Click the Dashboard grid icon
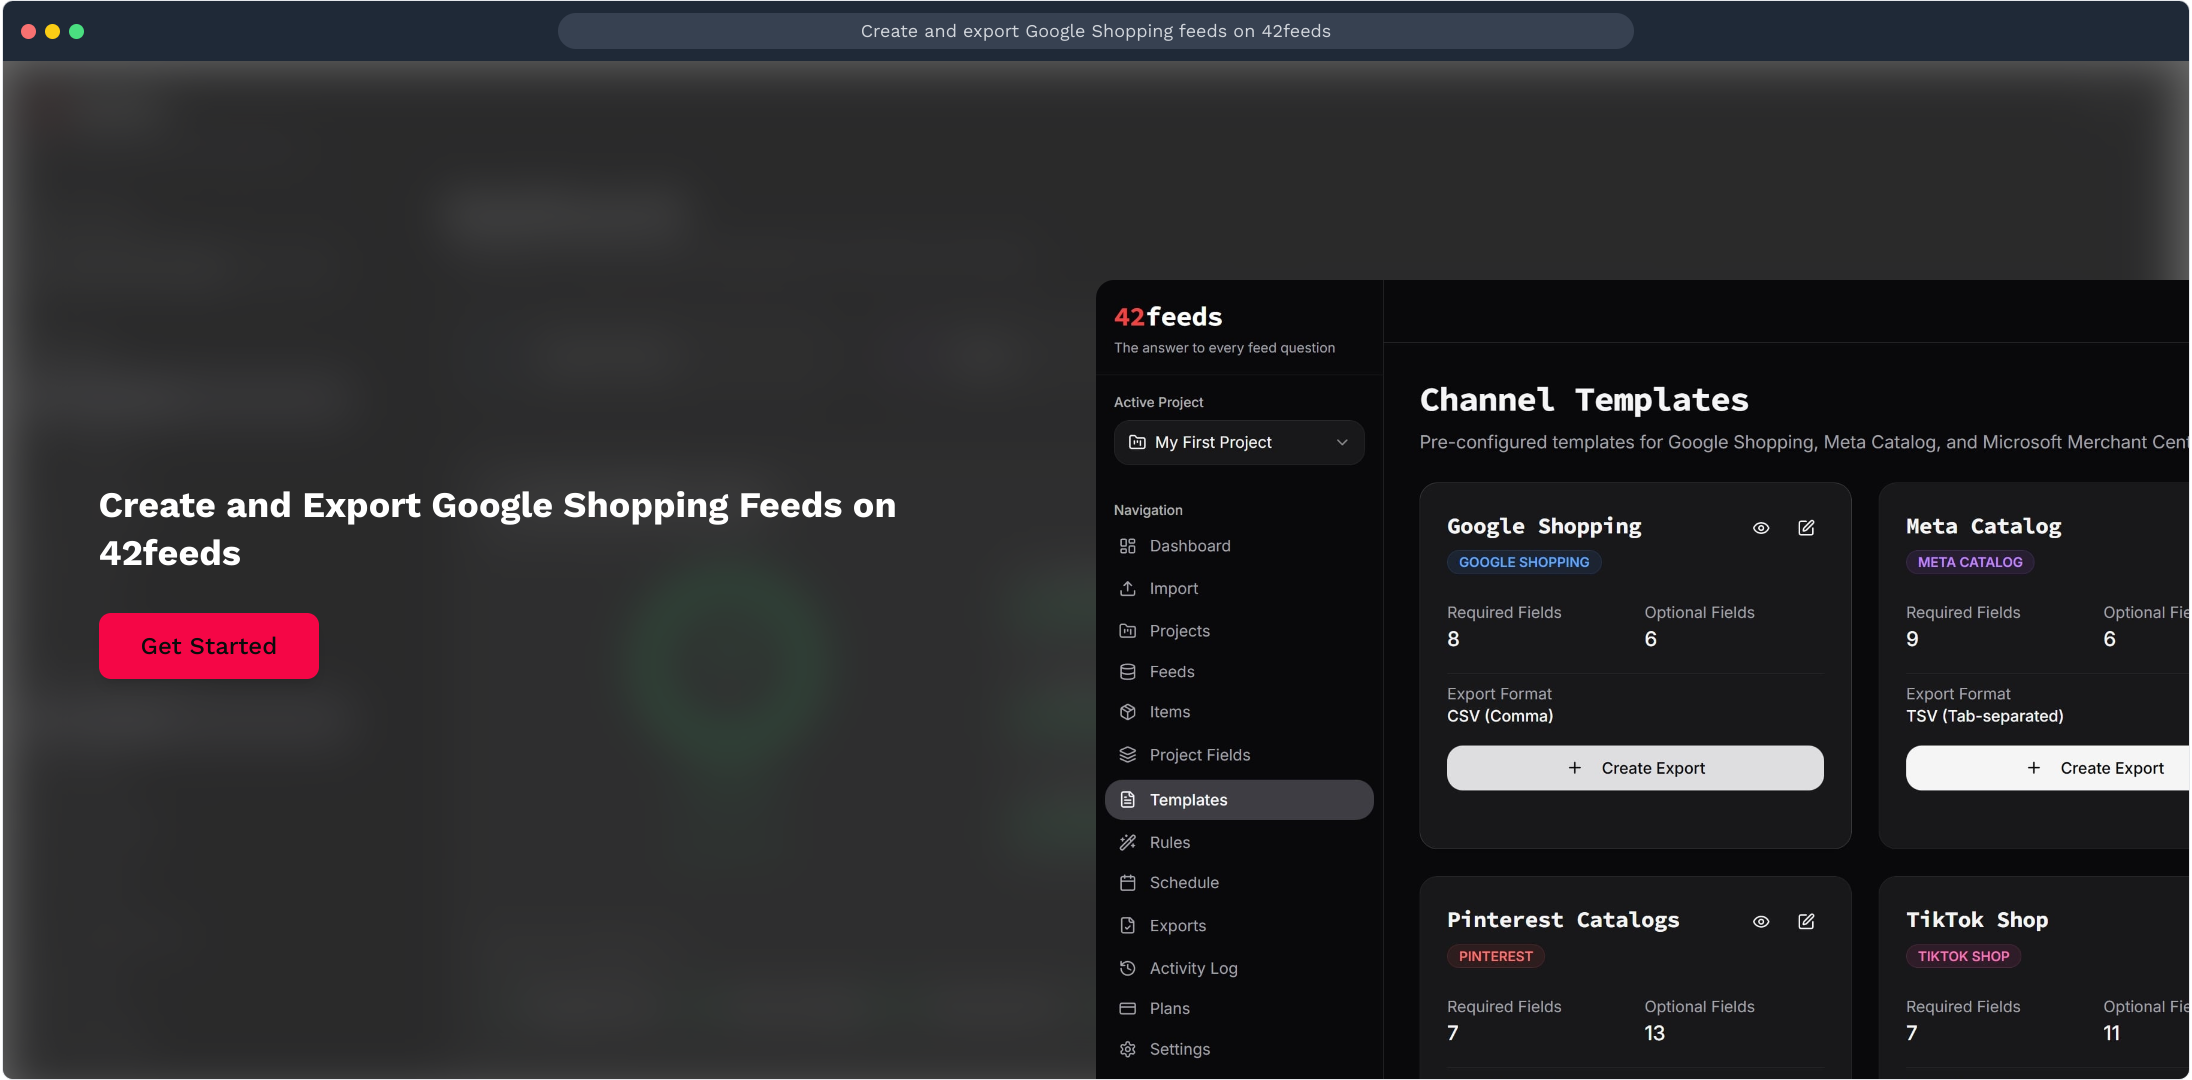Screen dimensions: 2192x1080 pos(1127,546)
